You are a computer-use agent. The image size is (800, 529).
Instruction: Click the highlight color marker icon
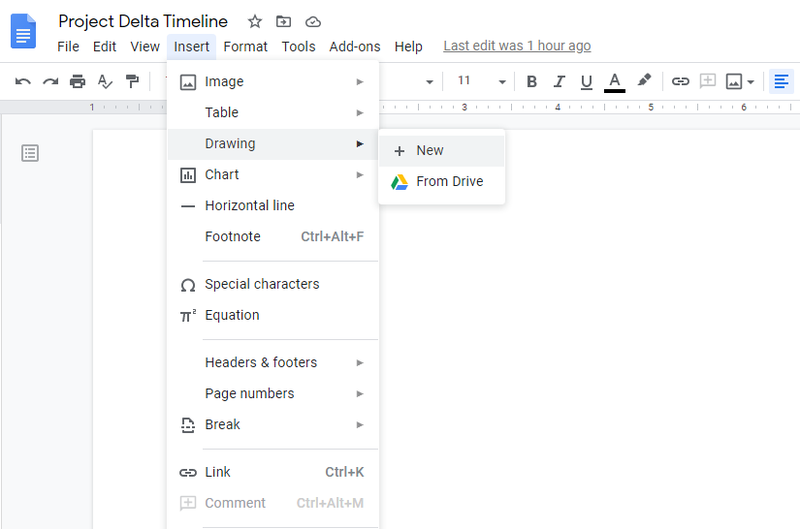coord(644,81)
